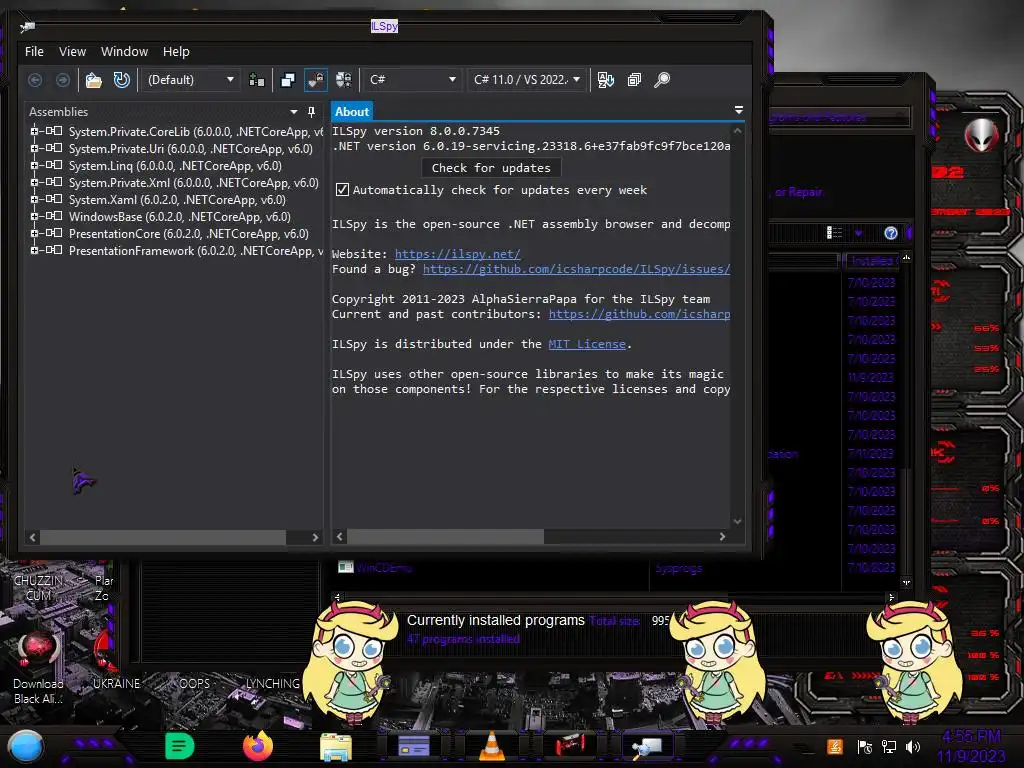
Task: Click the active ILSpy taskbar button
Action: [648, 746]
